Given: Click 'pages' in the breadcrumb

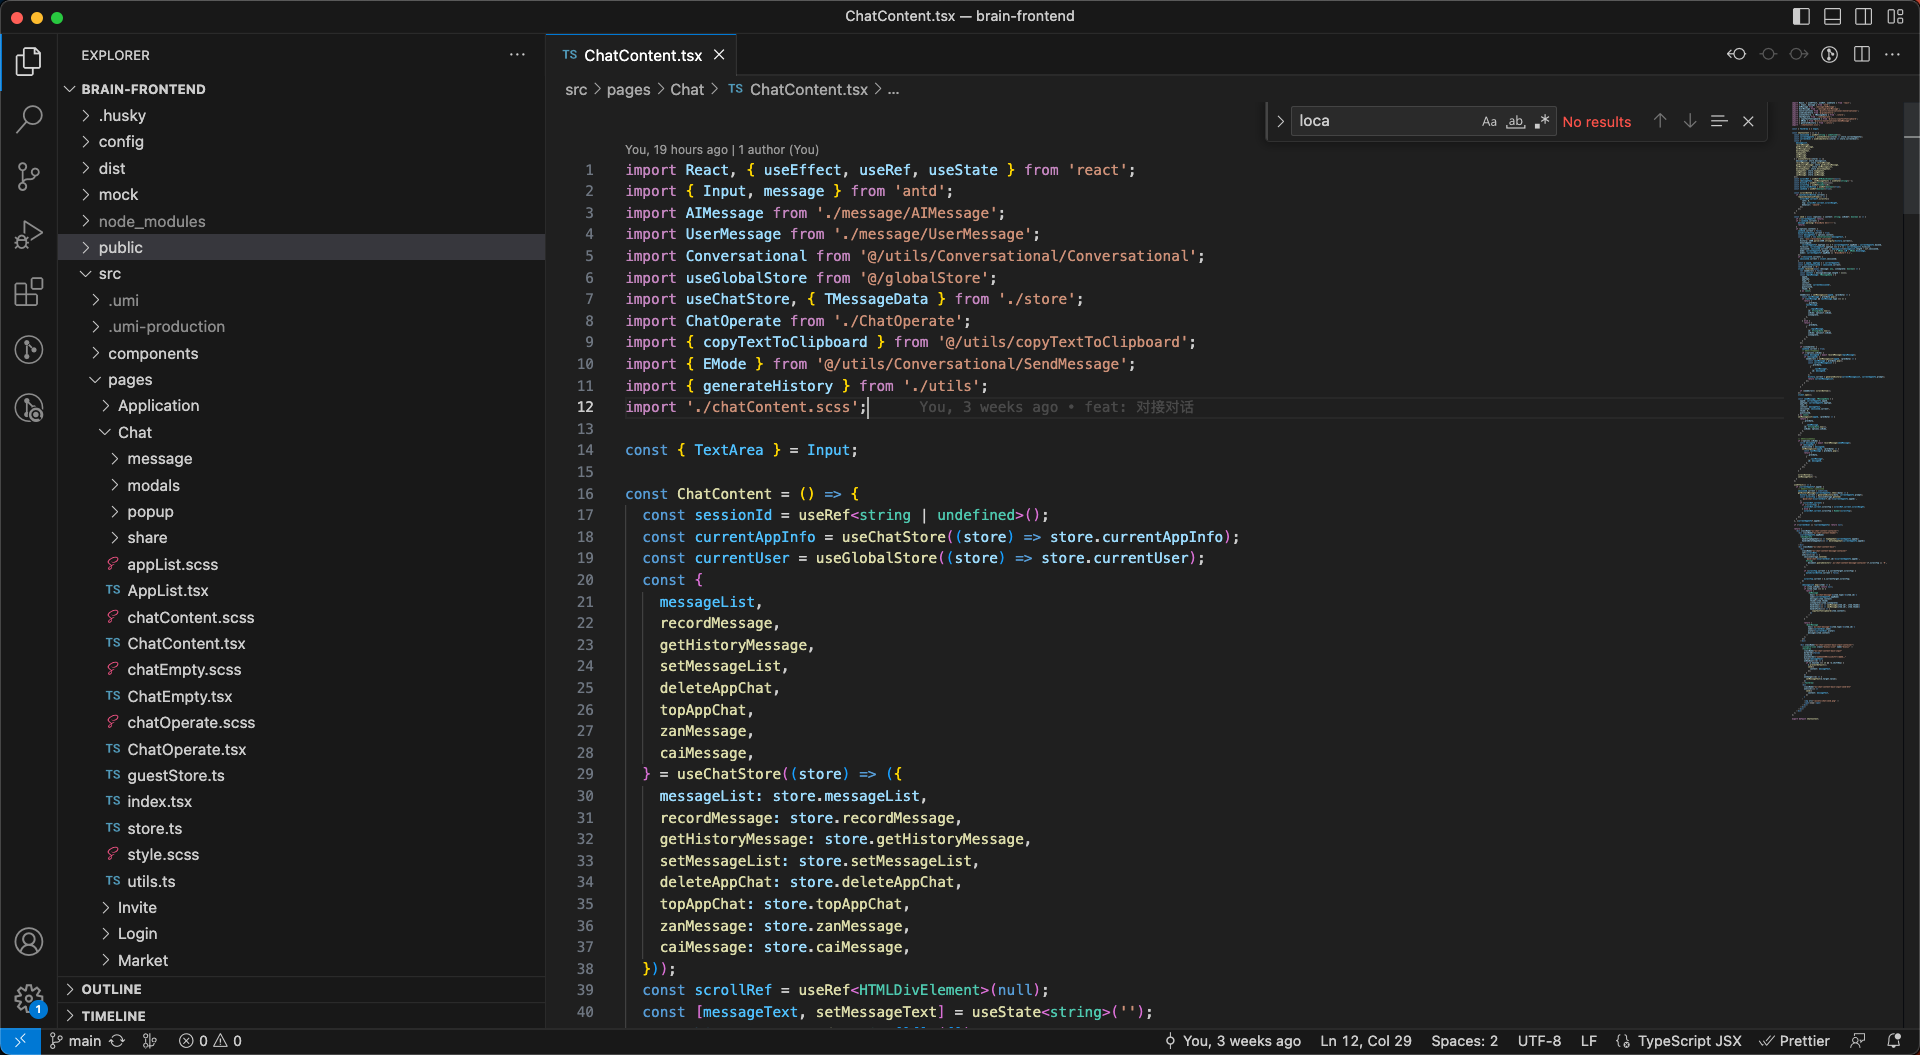Looking at the screenshot, I should click(x=628, y=90).
